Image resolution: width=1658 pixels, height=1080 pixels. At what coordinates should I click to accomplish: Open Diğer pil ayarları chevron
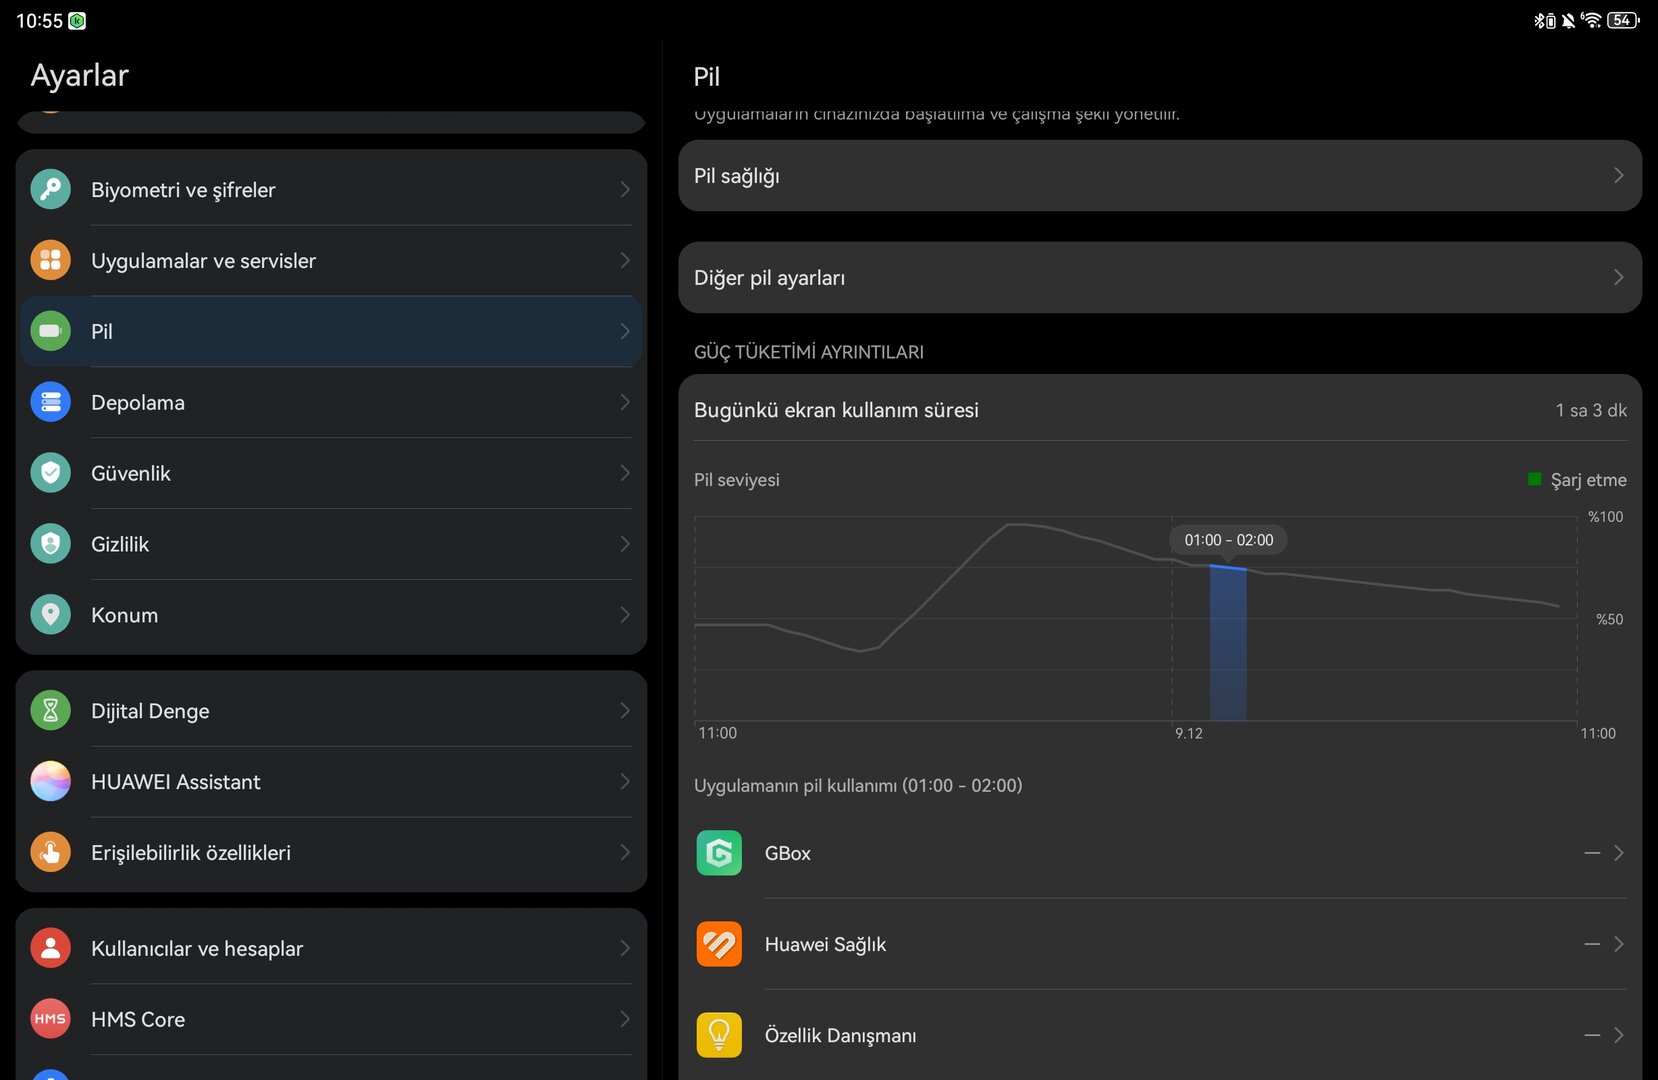click(x=1618, y=277)
